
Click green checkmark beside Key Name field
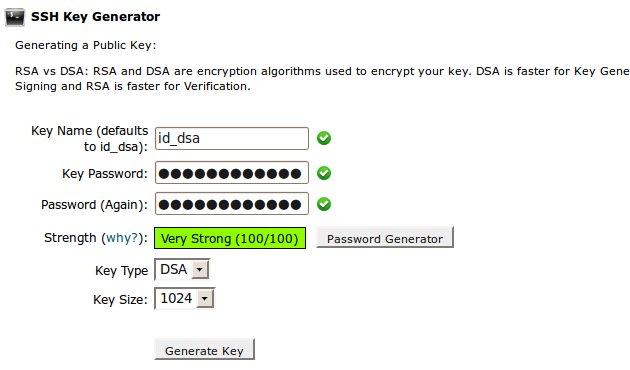[324, 138]
